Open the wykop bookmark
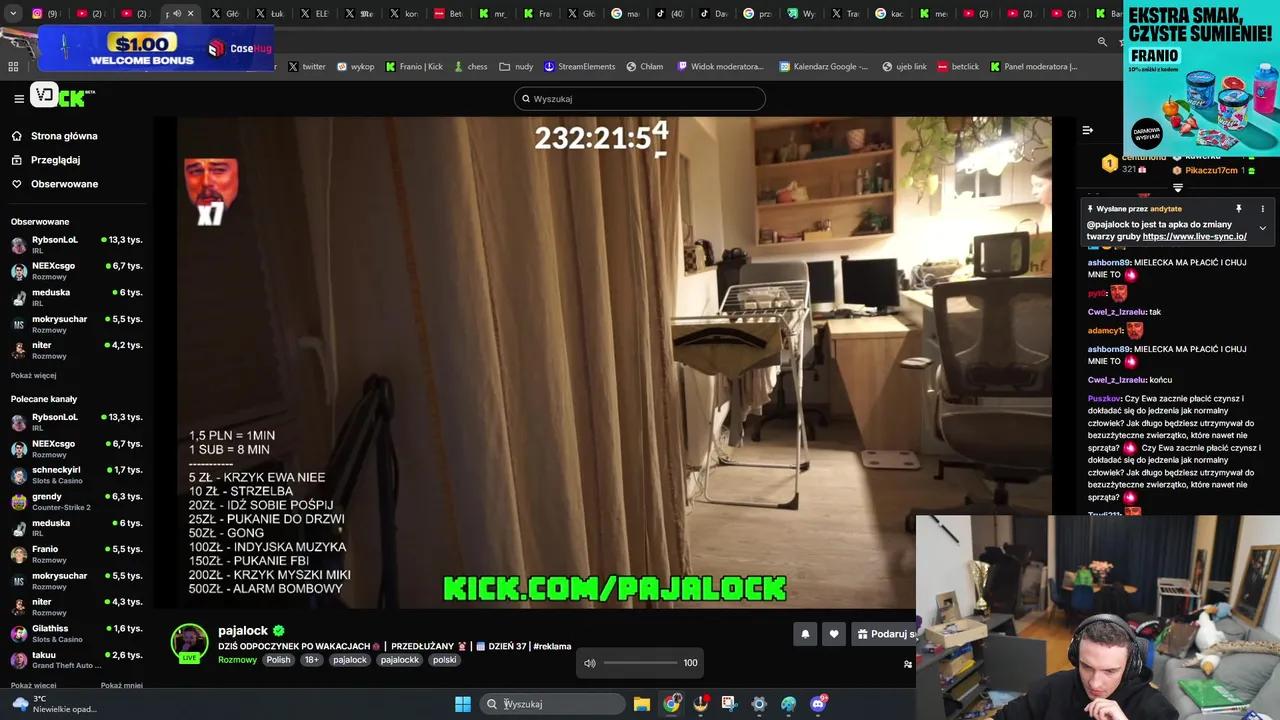The width and height of the screenshot is (1280, 720). point(355,67)
